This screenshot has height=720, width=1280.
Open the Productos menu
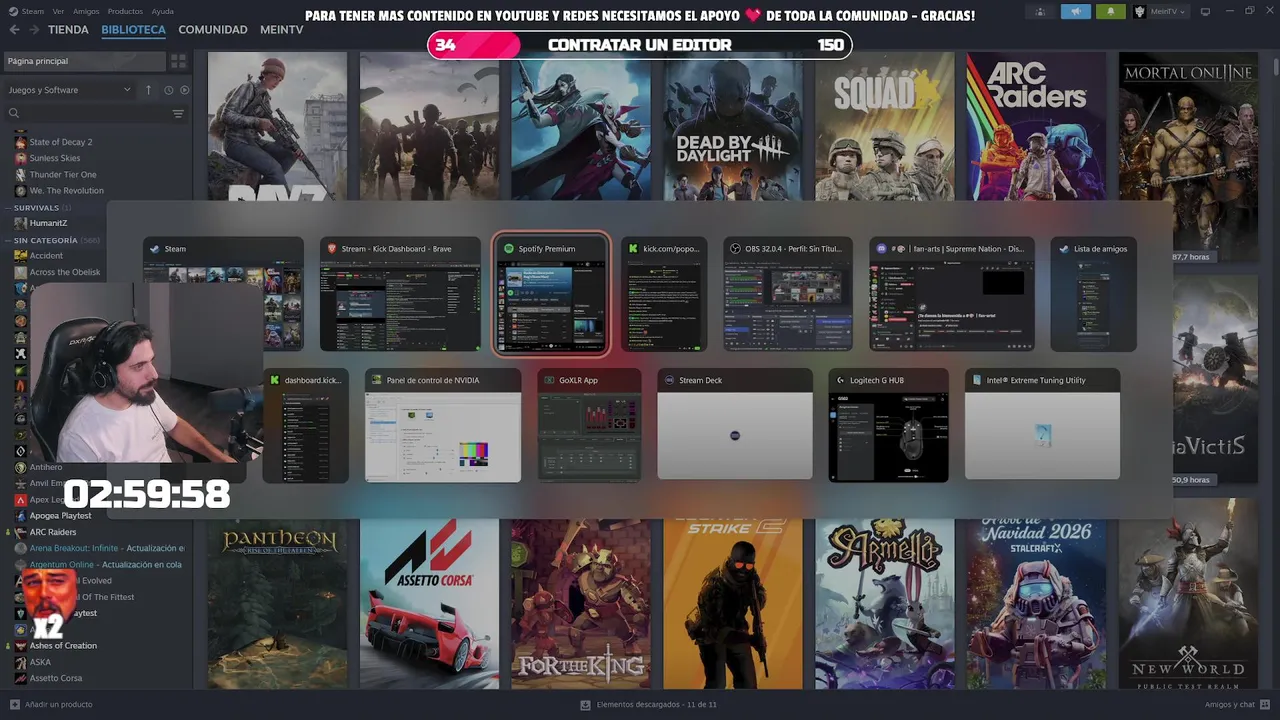point(125,11)
